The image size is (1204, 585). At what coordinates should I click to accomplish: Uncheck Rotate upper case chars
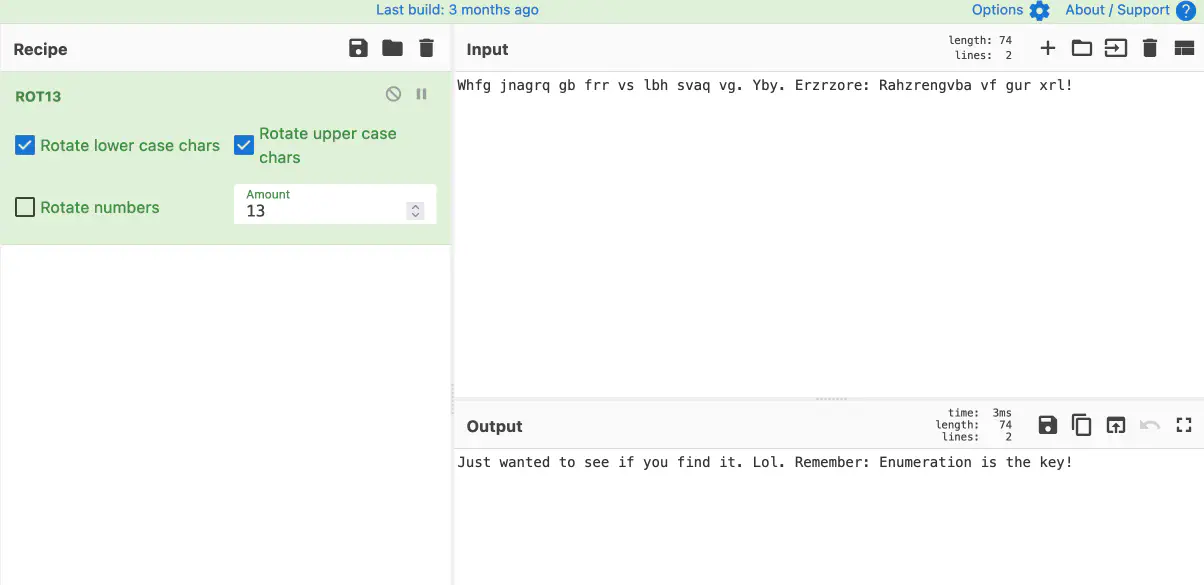click(244, 146)
